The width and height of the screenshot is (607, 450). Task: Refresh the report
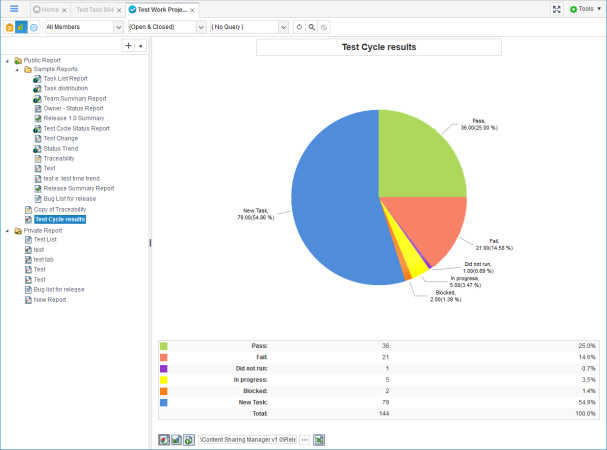(299, 27)
